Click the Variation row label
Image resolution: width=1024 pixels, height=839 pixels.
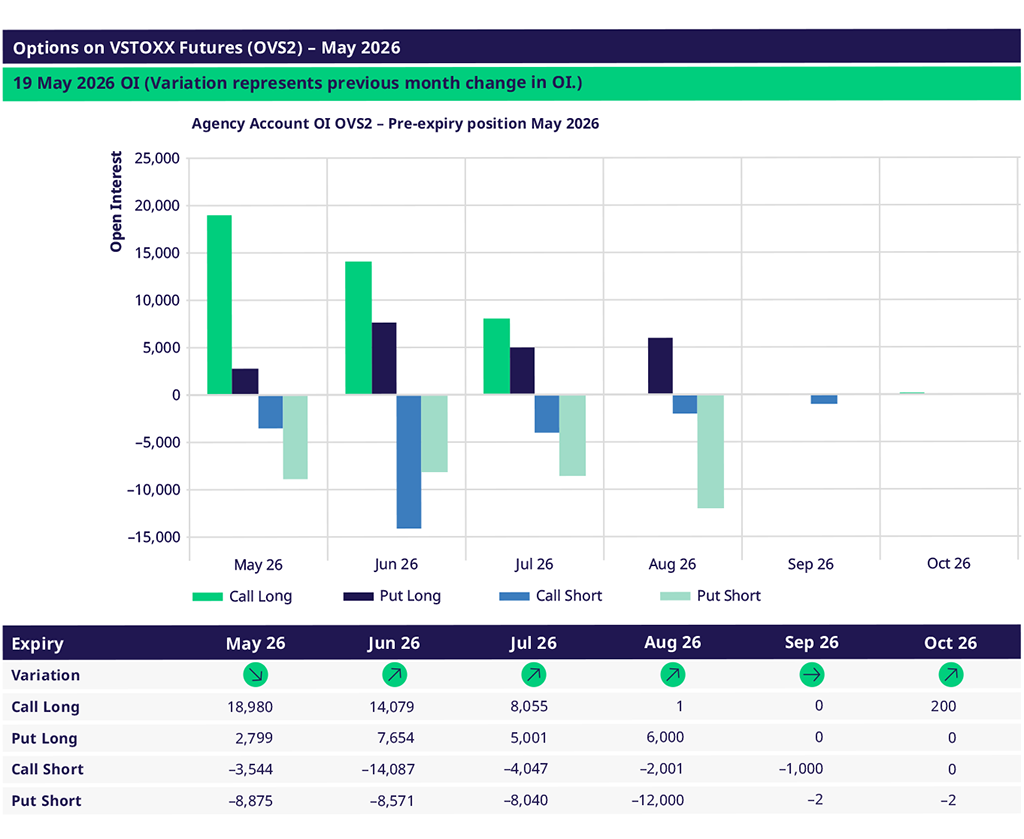[46, 676]
